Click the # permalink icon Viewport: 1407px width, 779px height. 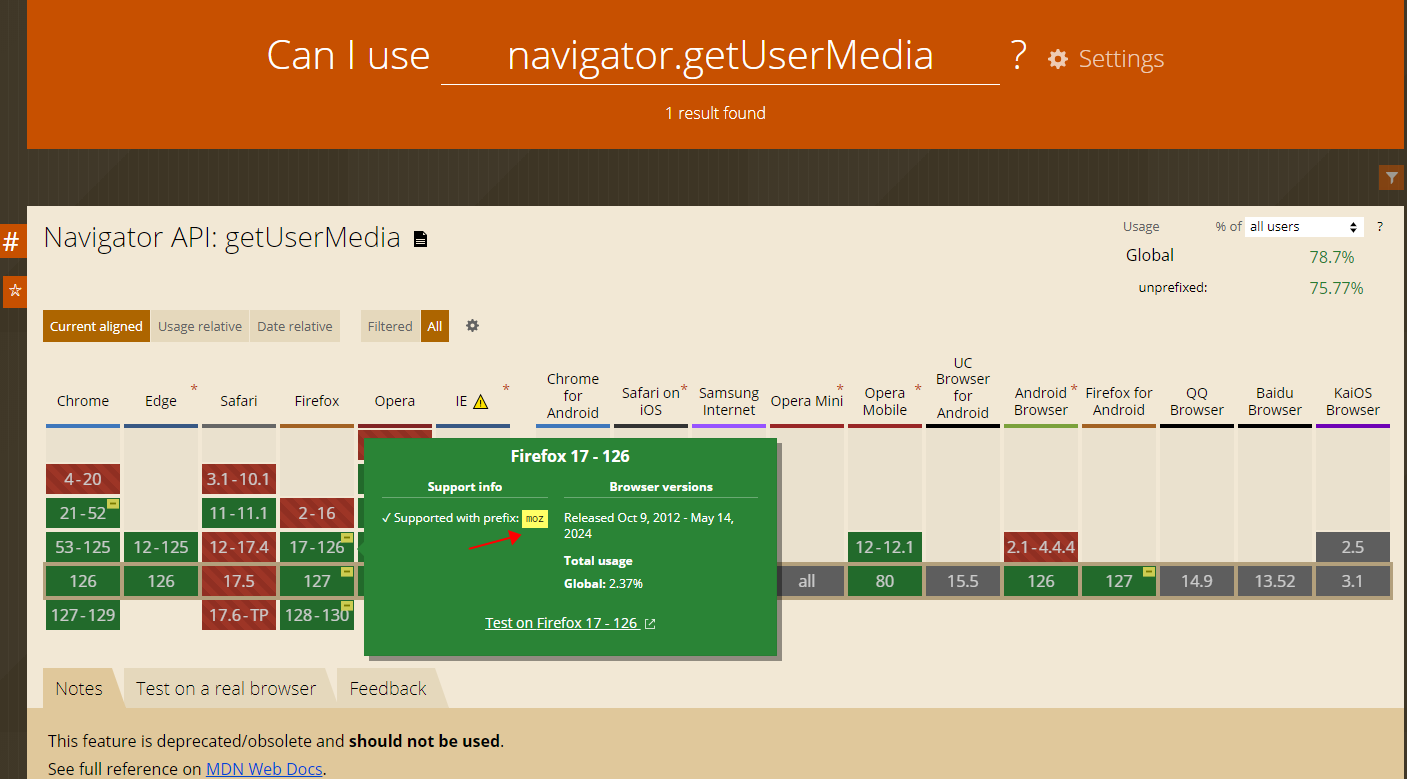pyautogui.click(x=12, y=241)
